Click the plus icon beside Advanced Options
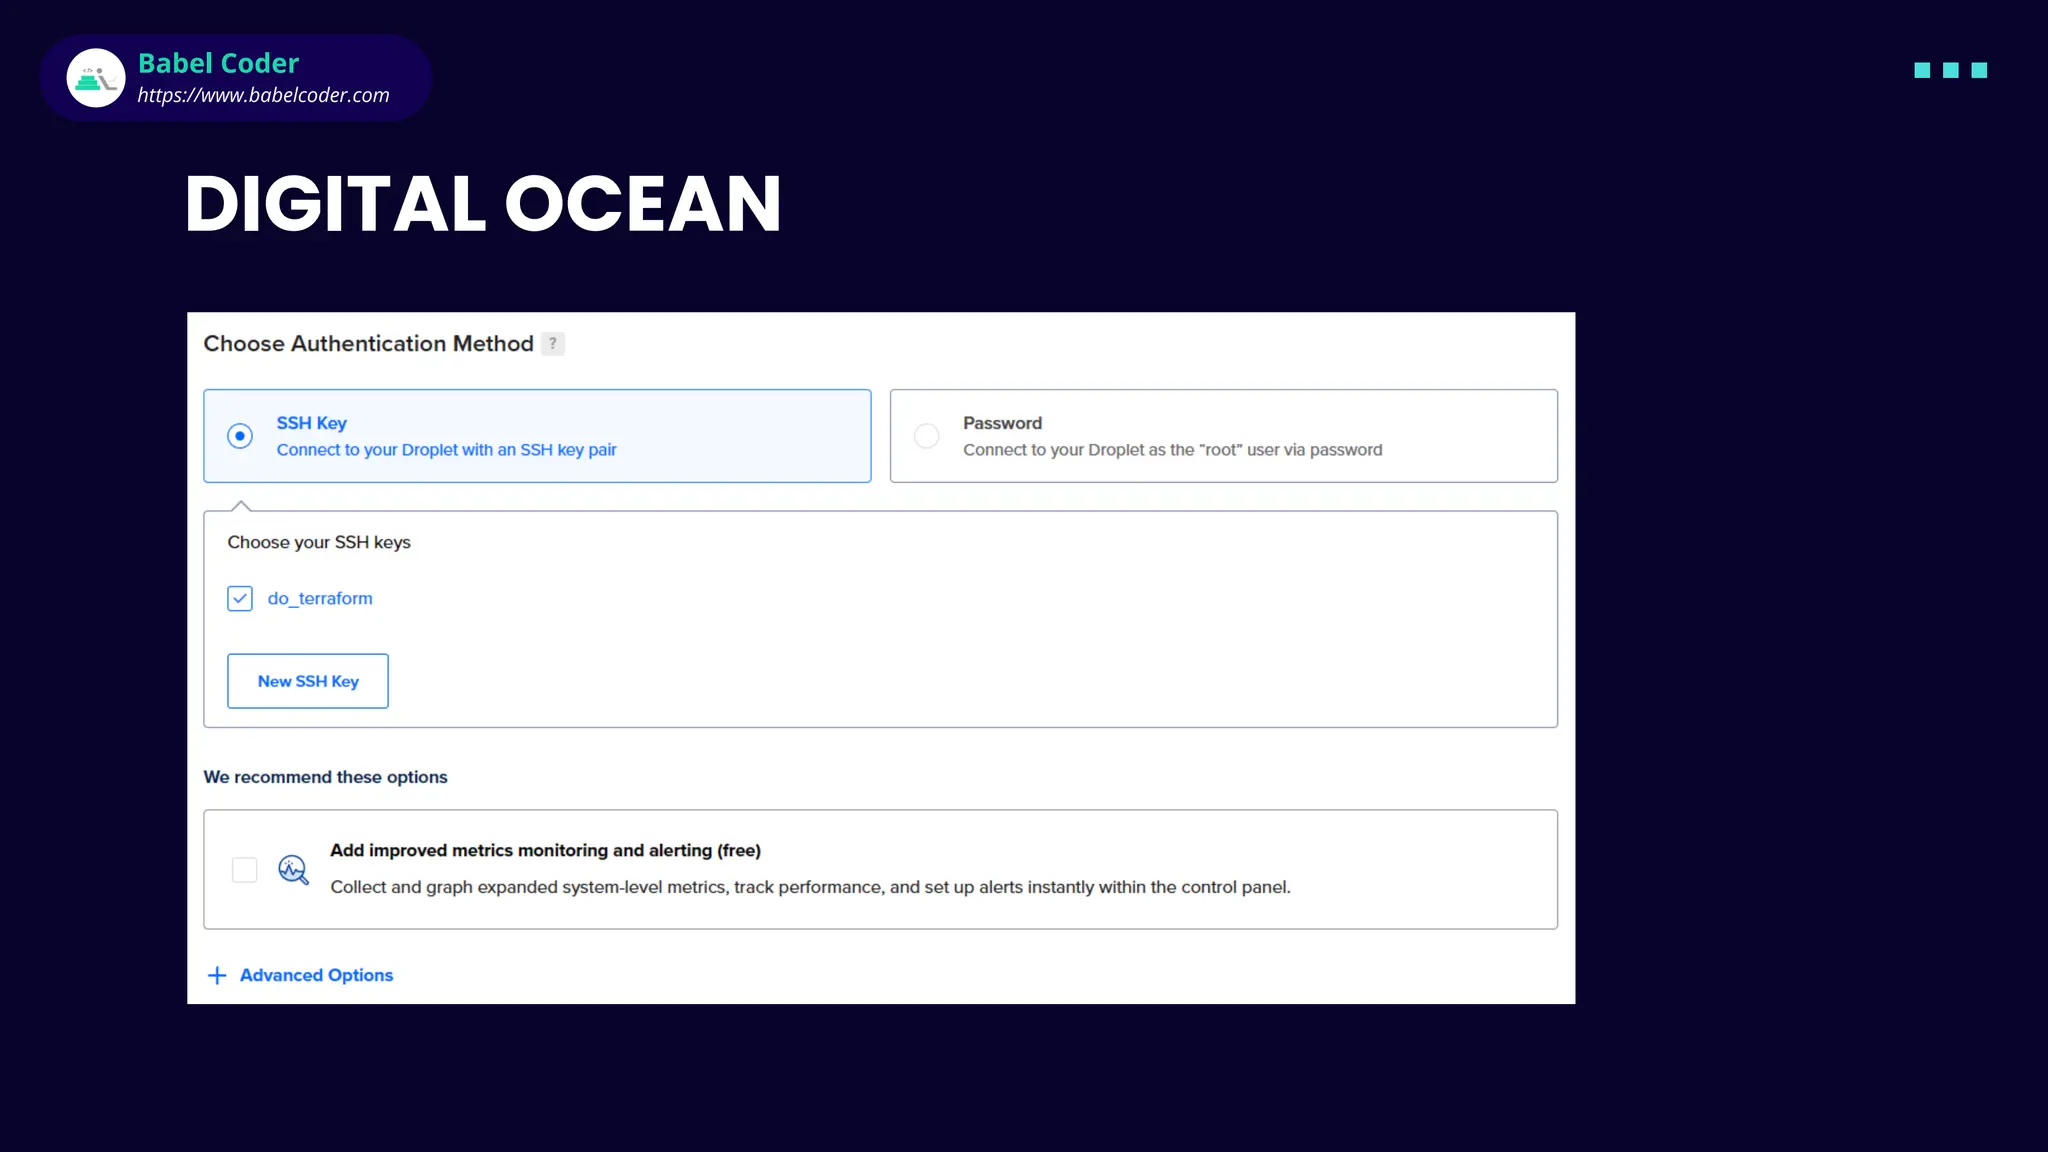 click(217, 975)
